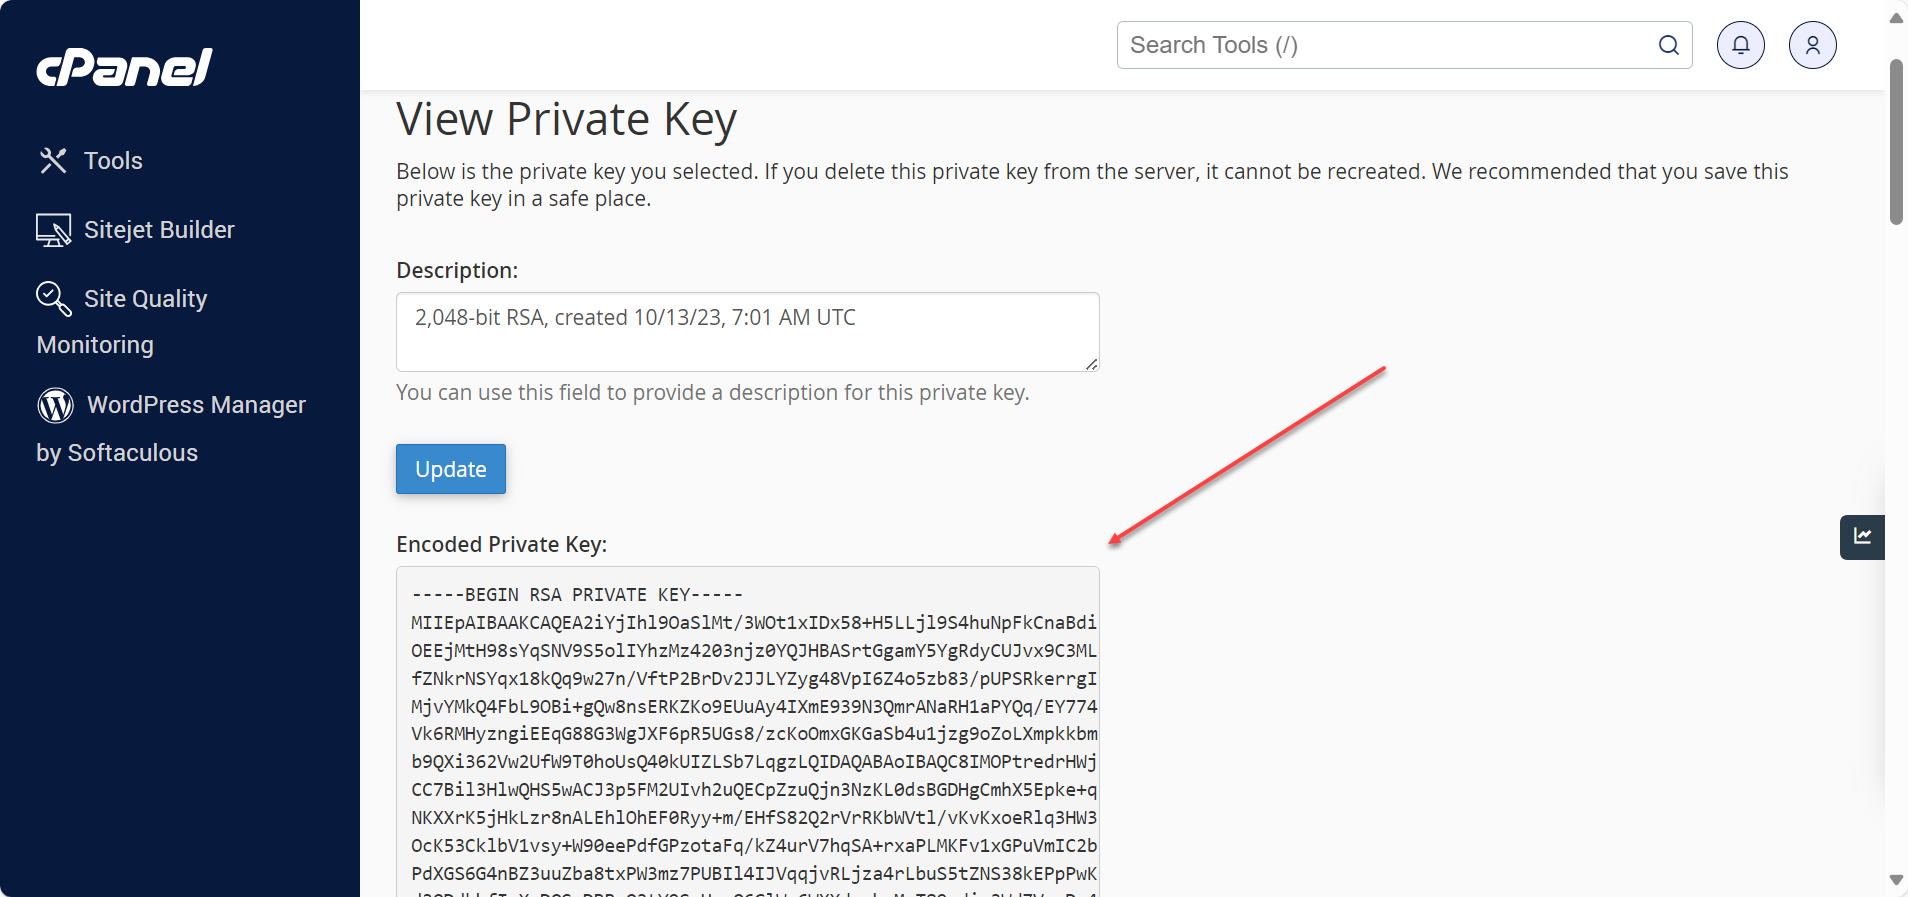Click the scrollbar down arrow
This screenshot has width=1908, height=897.
(1895, 881)
